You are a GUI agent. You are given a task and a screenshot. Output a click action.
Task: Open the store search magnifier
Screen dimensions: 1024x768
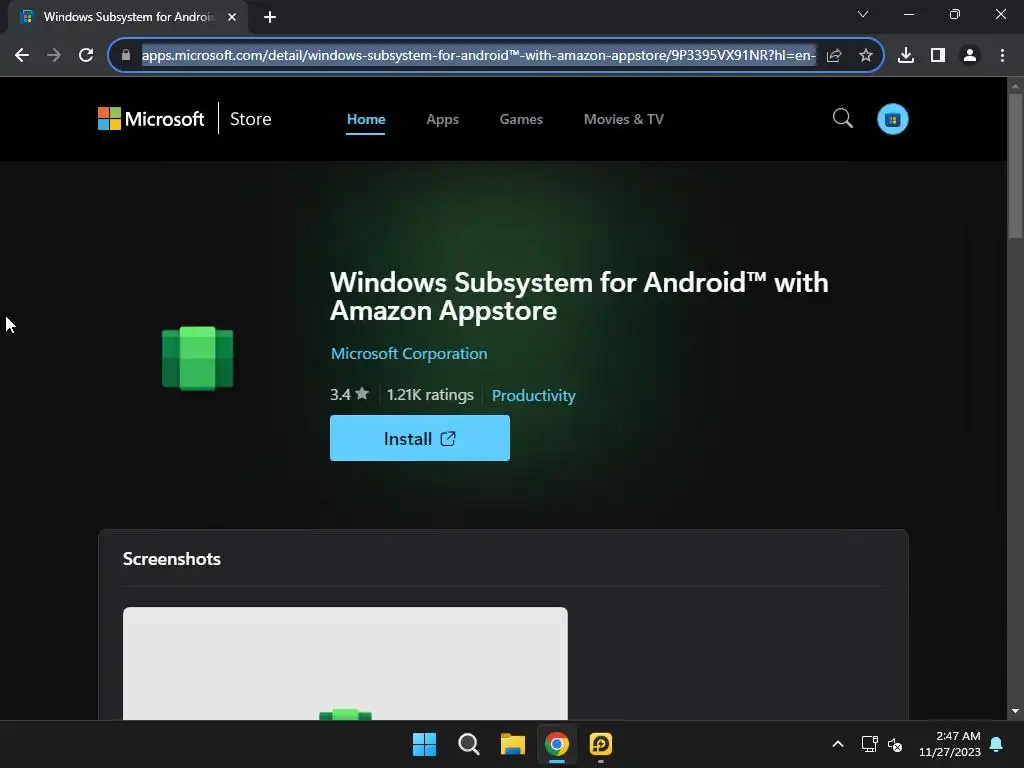point(842,119)
